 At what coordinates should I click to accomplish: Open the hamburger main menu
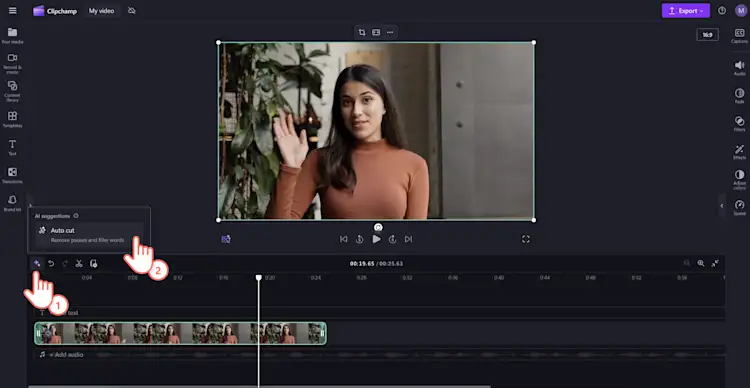tap(12, 11)
